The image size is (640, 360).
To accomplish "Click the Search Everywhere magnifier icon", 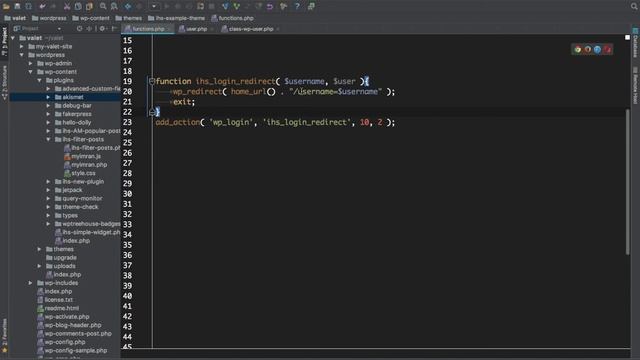I will point(634,6).
